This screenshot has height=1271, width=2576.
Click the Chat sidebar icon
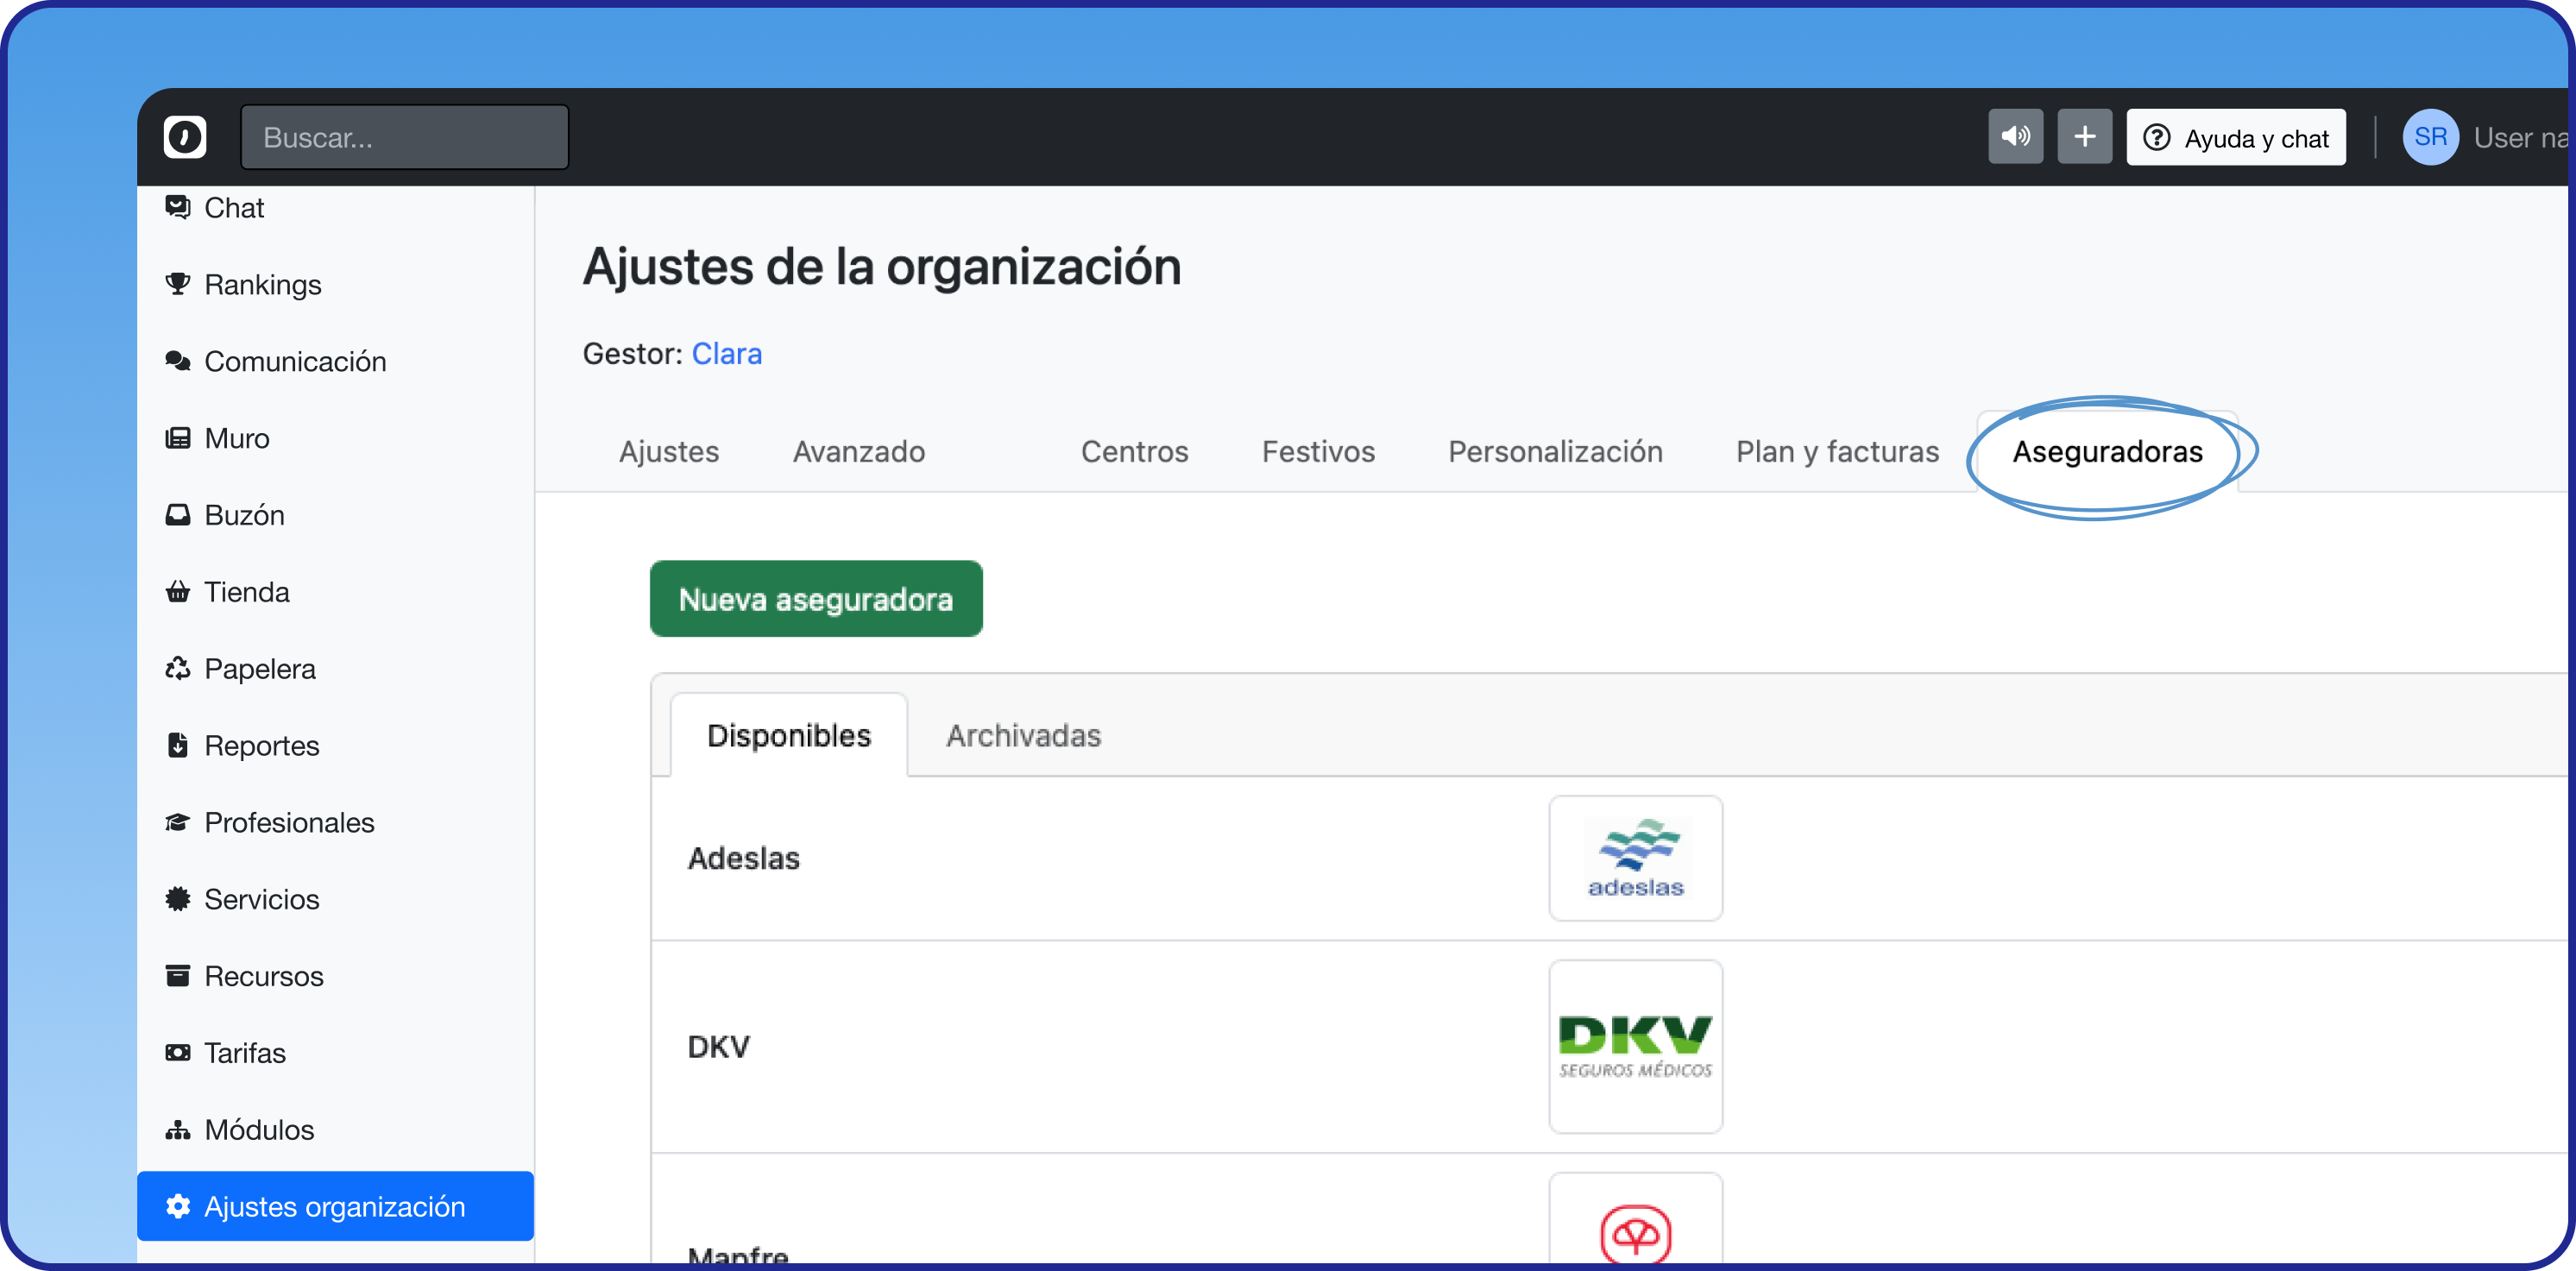point(178,207)
